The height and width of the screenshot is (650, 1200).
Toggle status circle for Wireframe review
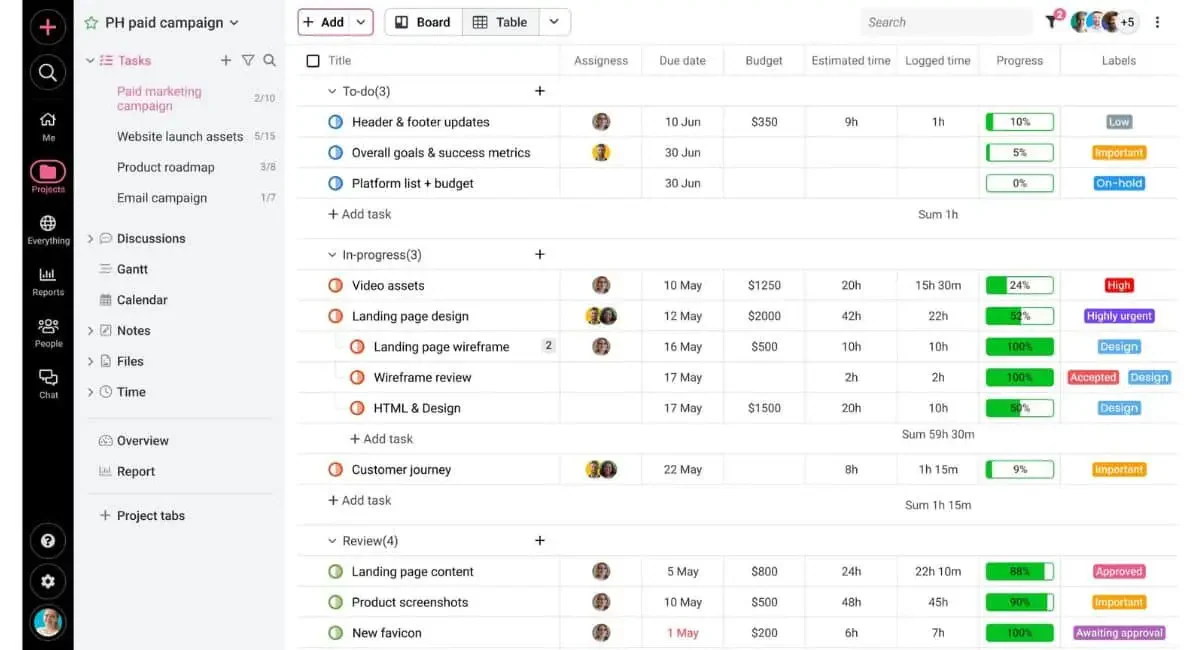(x=357, y=377)
